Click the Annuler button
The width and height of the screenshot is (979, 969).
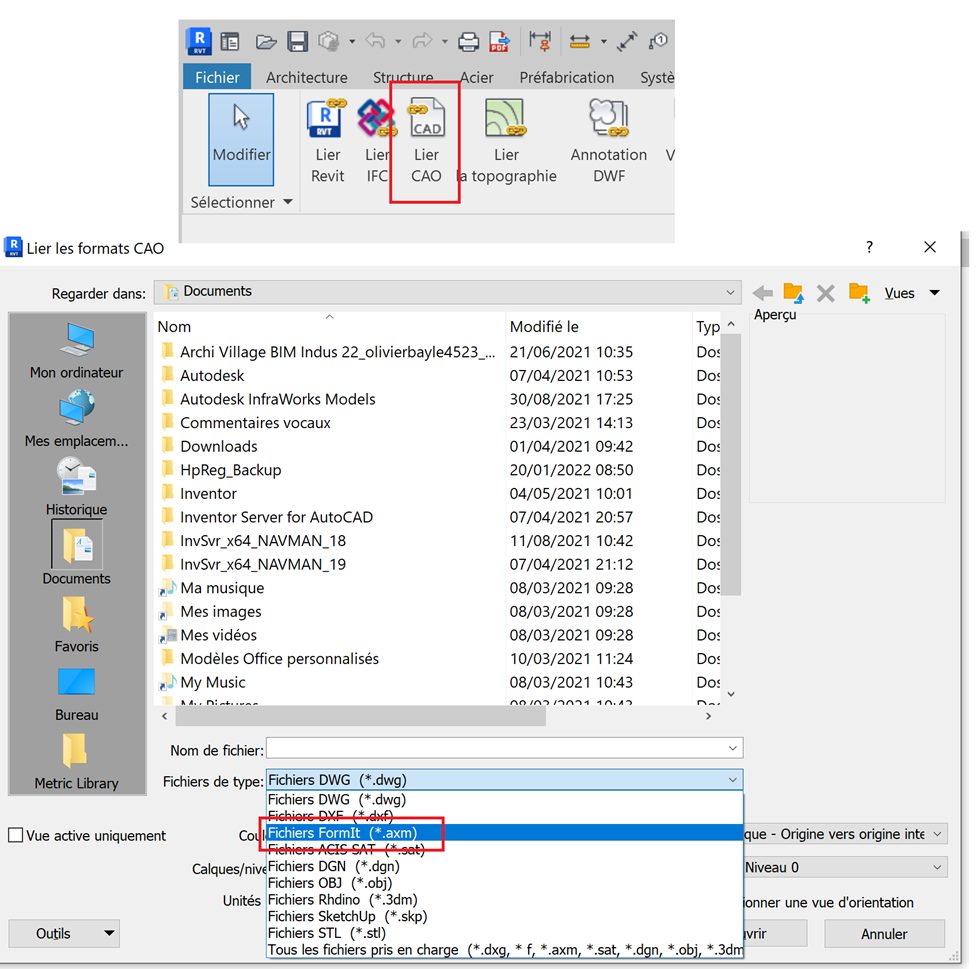tap(884, 933)
